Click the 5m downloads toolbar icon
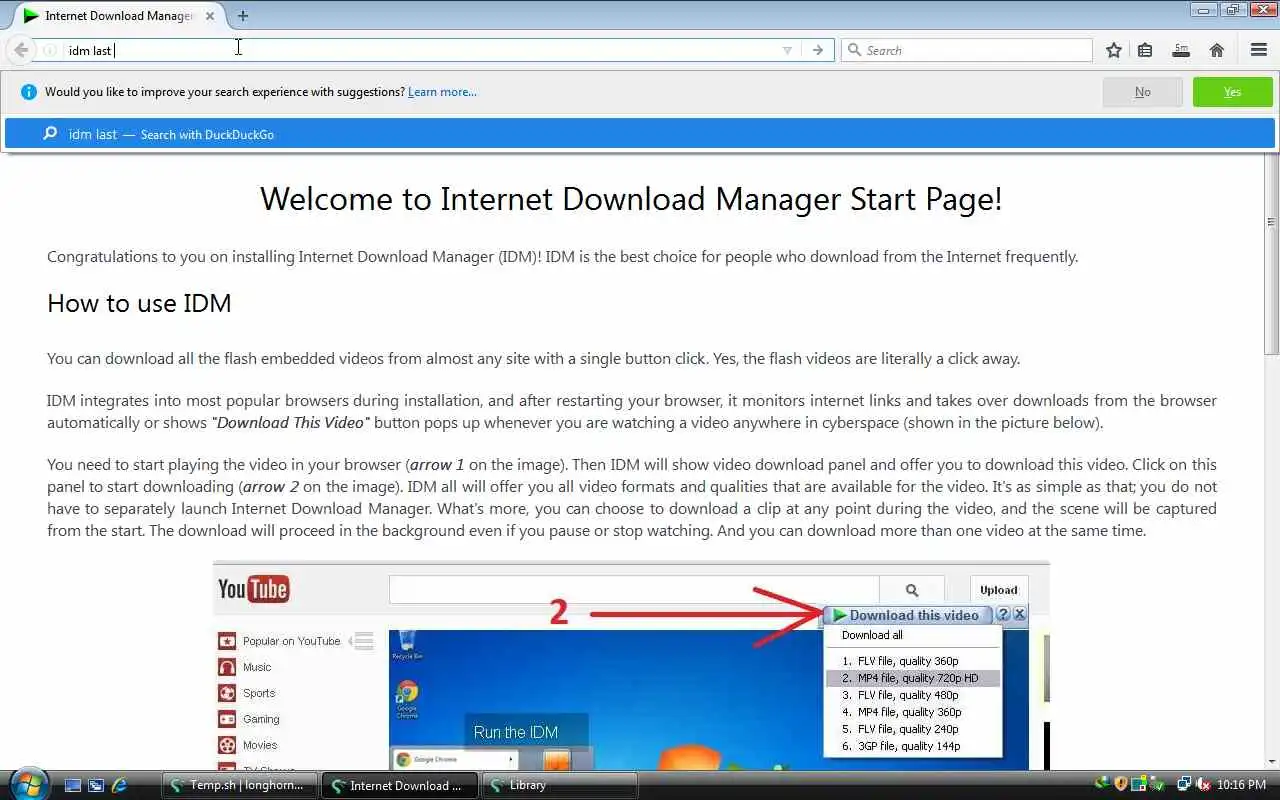Image resolution: width=1280 pixels, height=800 pixels. tap(1181, 50)
